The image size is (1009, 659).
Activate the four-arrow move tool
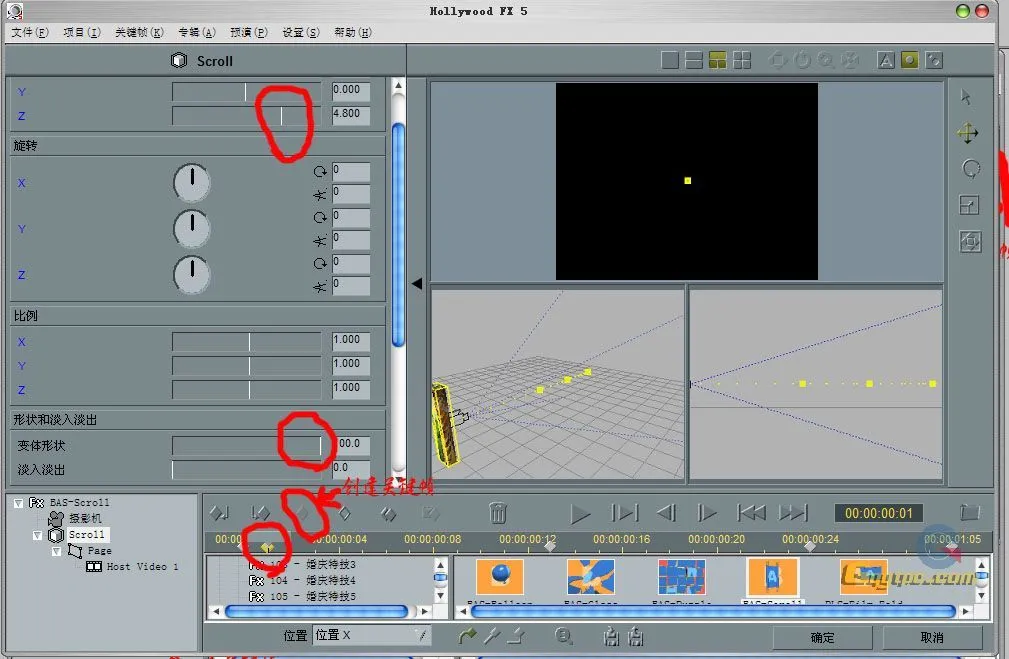[968, 133]
